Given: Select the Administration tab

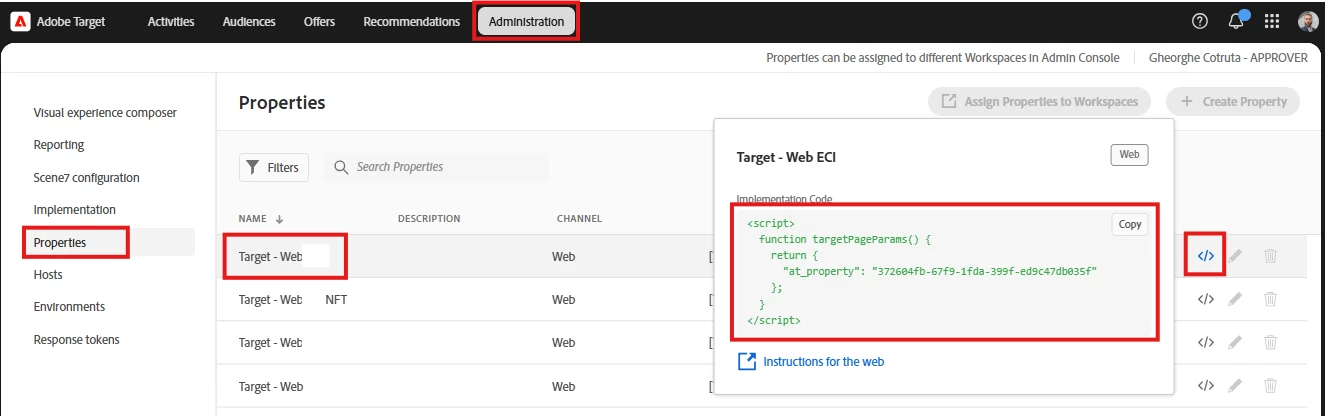Looking at the screenshot, I should (526, 22).
